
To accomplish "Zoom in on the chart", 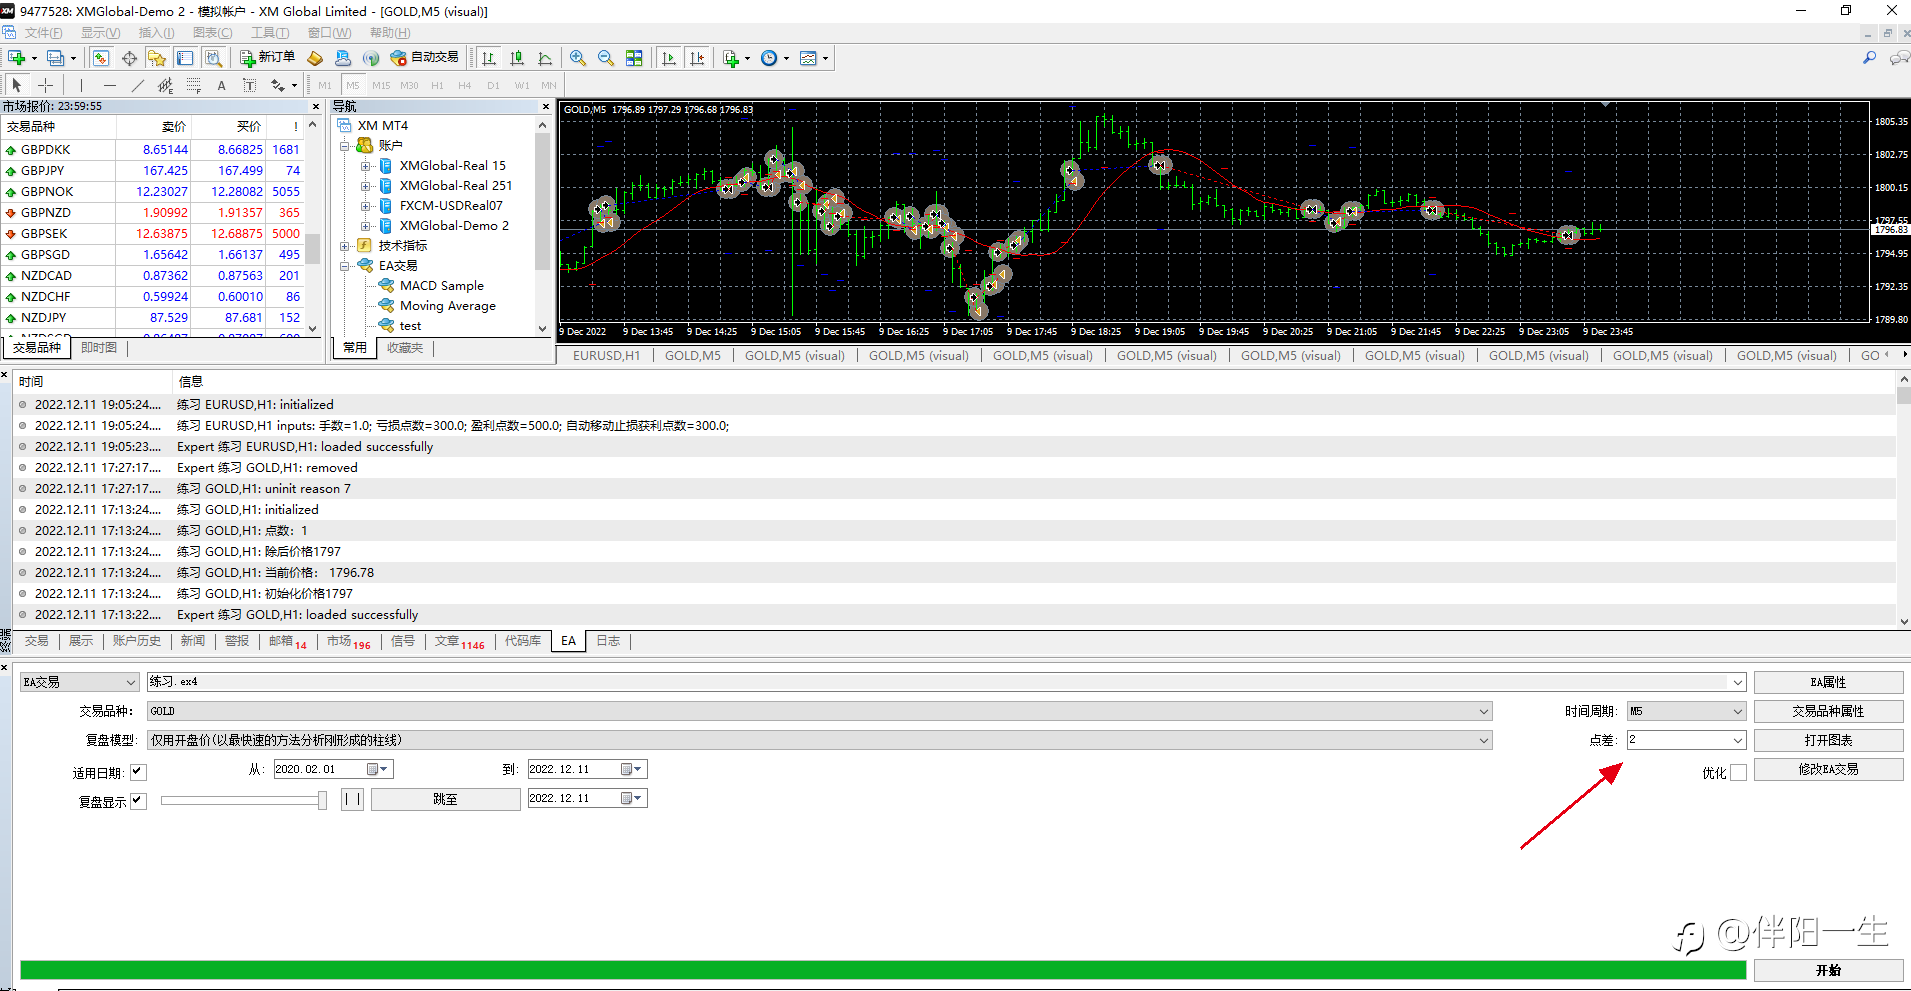I will [578, 58].
